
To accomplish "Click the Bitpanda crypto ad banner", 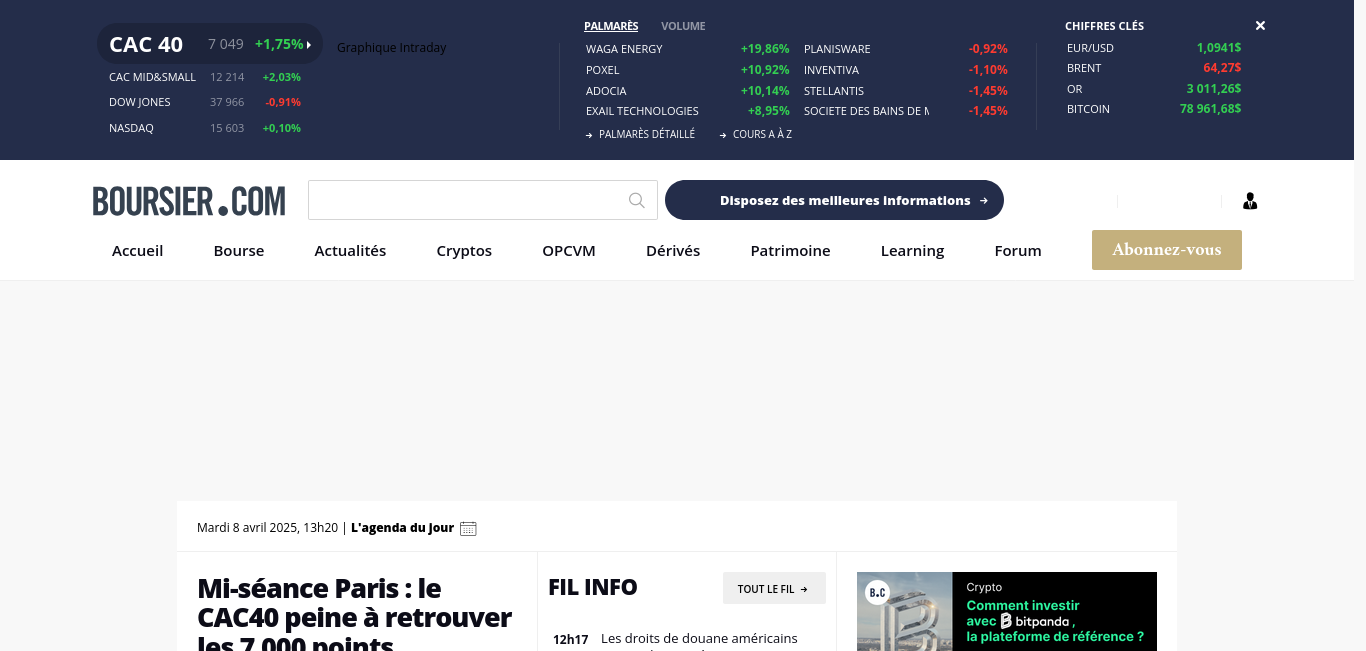I will (1007, 611).
